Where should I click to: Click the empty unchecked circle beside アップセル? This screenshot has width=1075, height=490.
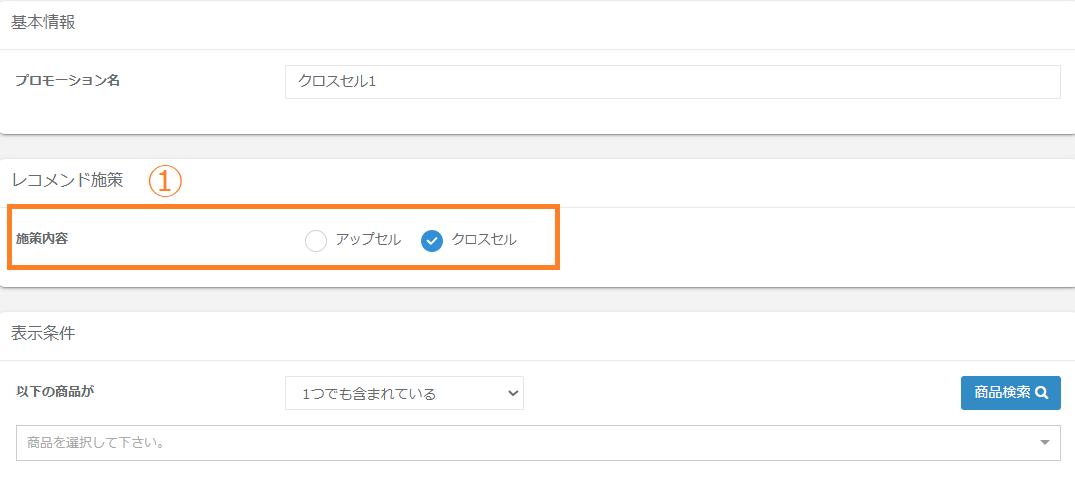click(316, 240)
